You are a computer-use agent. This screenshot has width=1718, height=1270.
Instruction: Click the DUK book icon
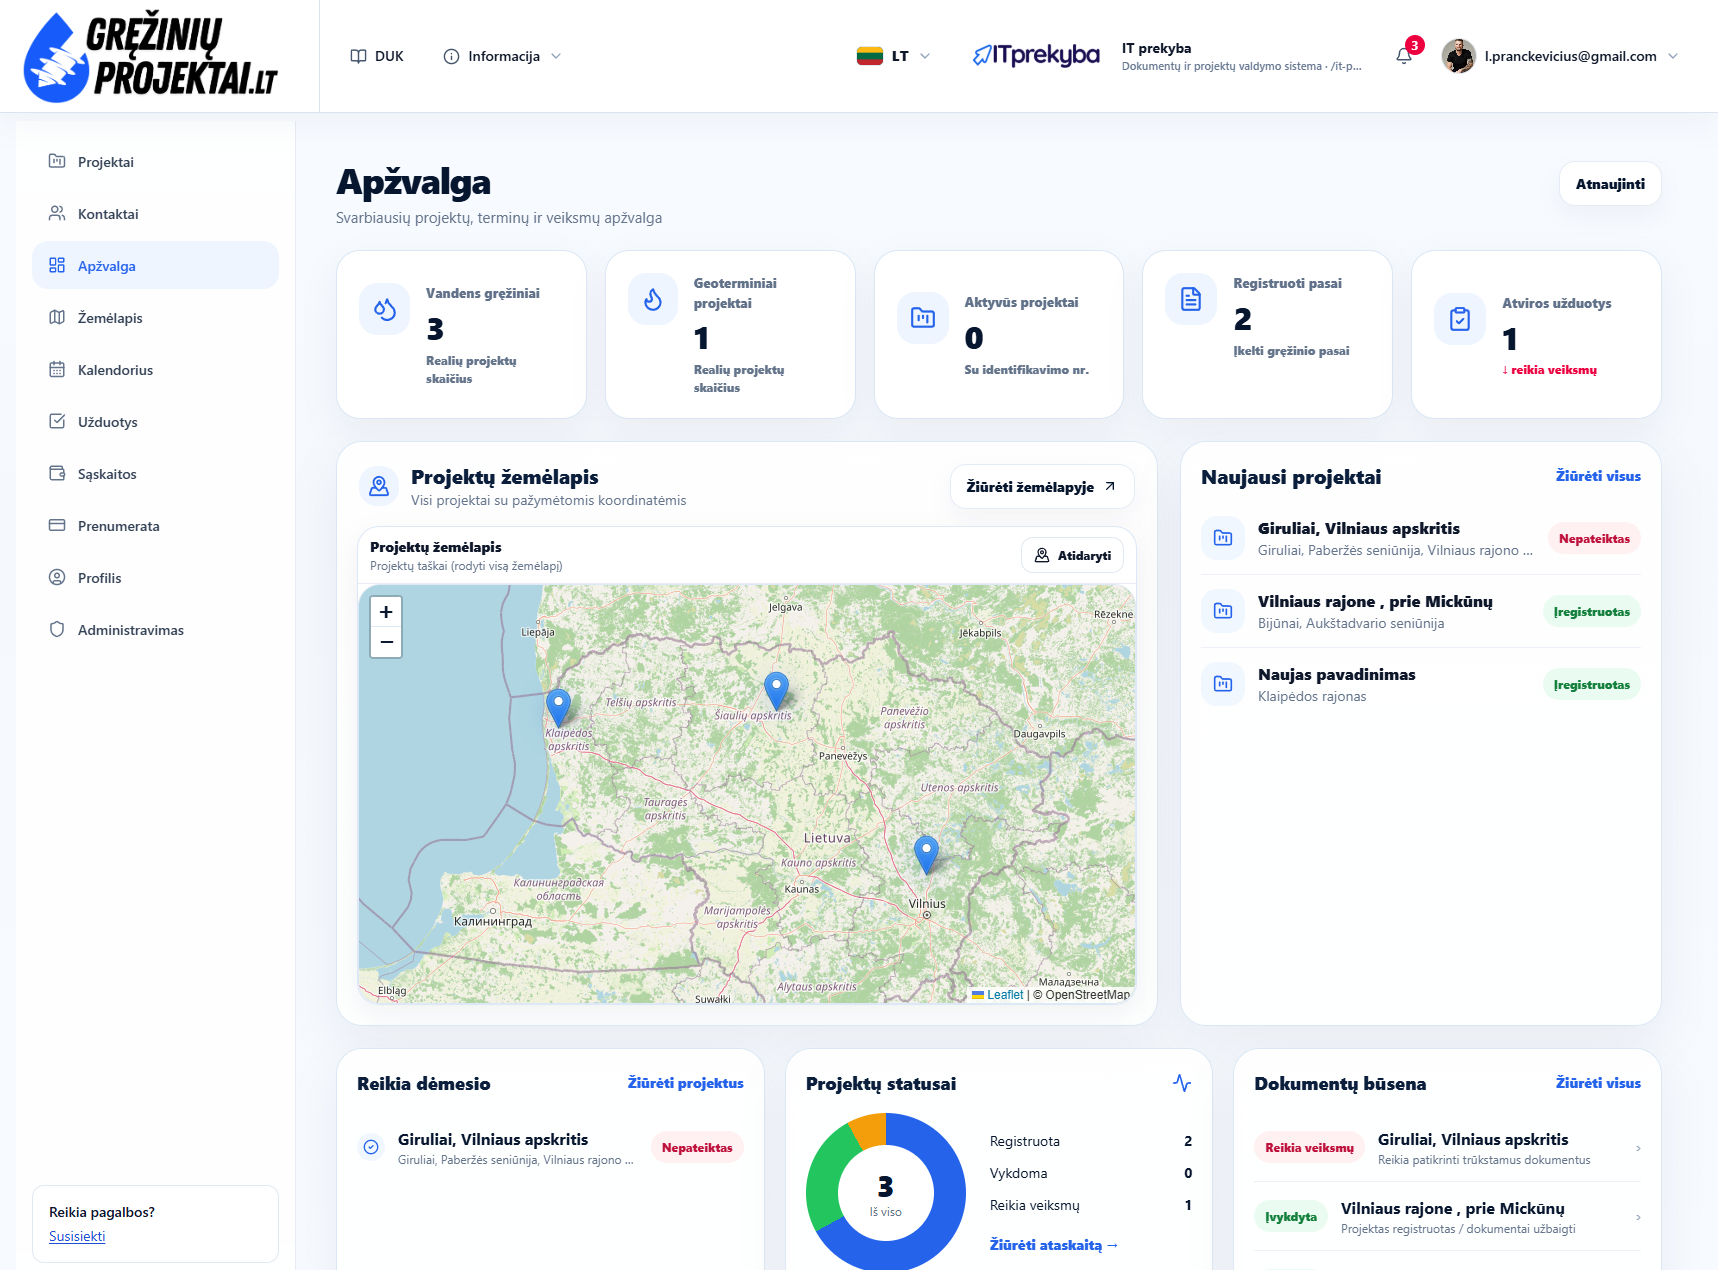(x=358, y=56)
